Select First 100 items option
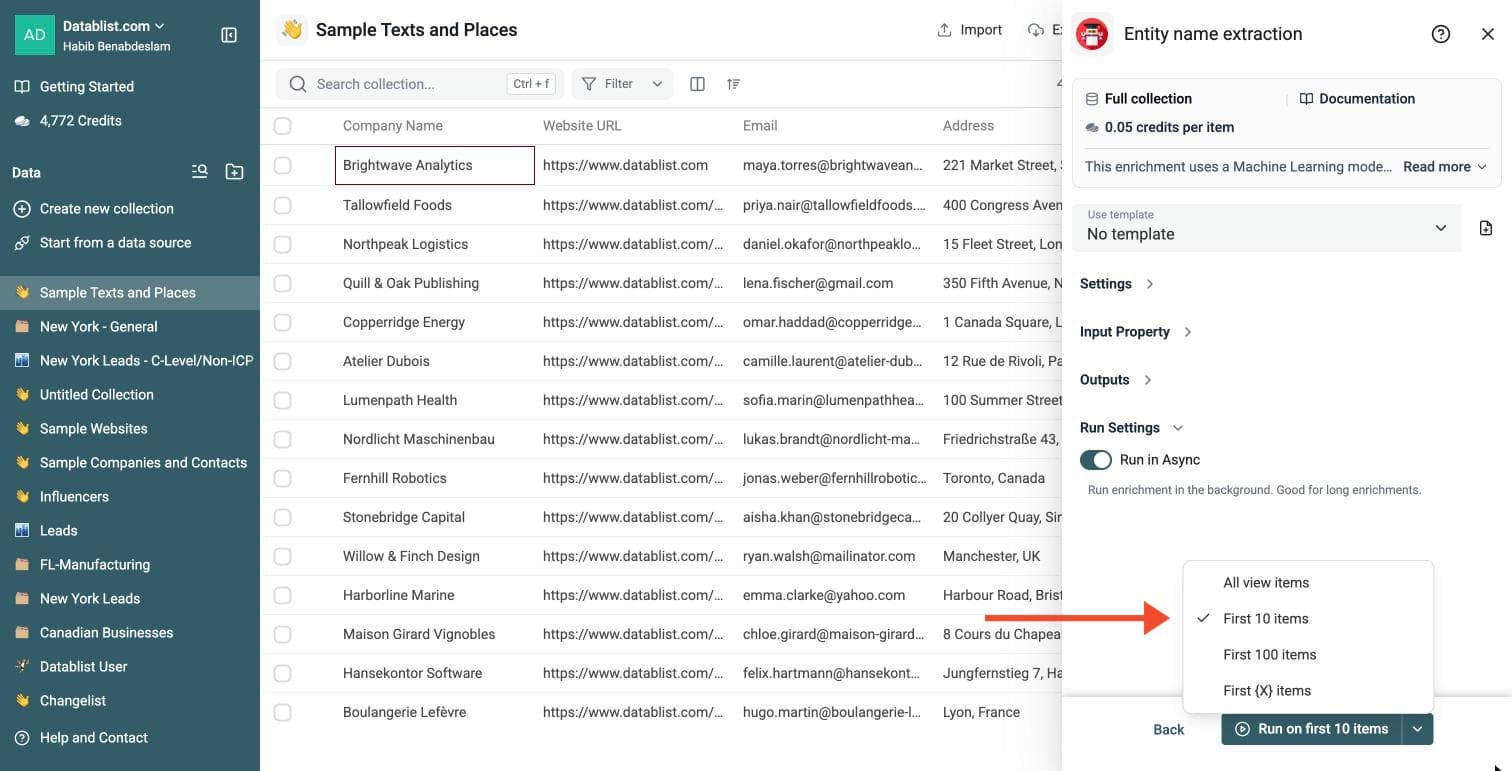 [x=1308, y=655]
